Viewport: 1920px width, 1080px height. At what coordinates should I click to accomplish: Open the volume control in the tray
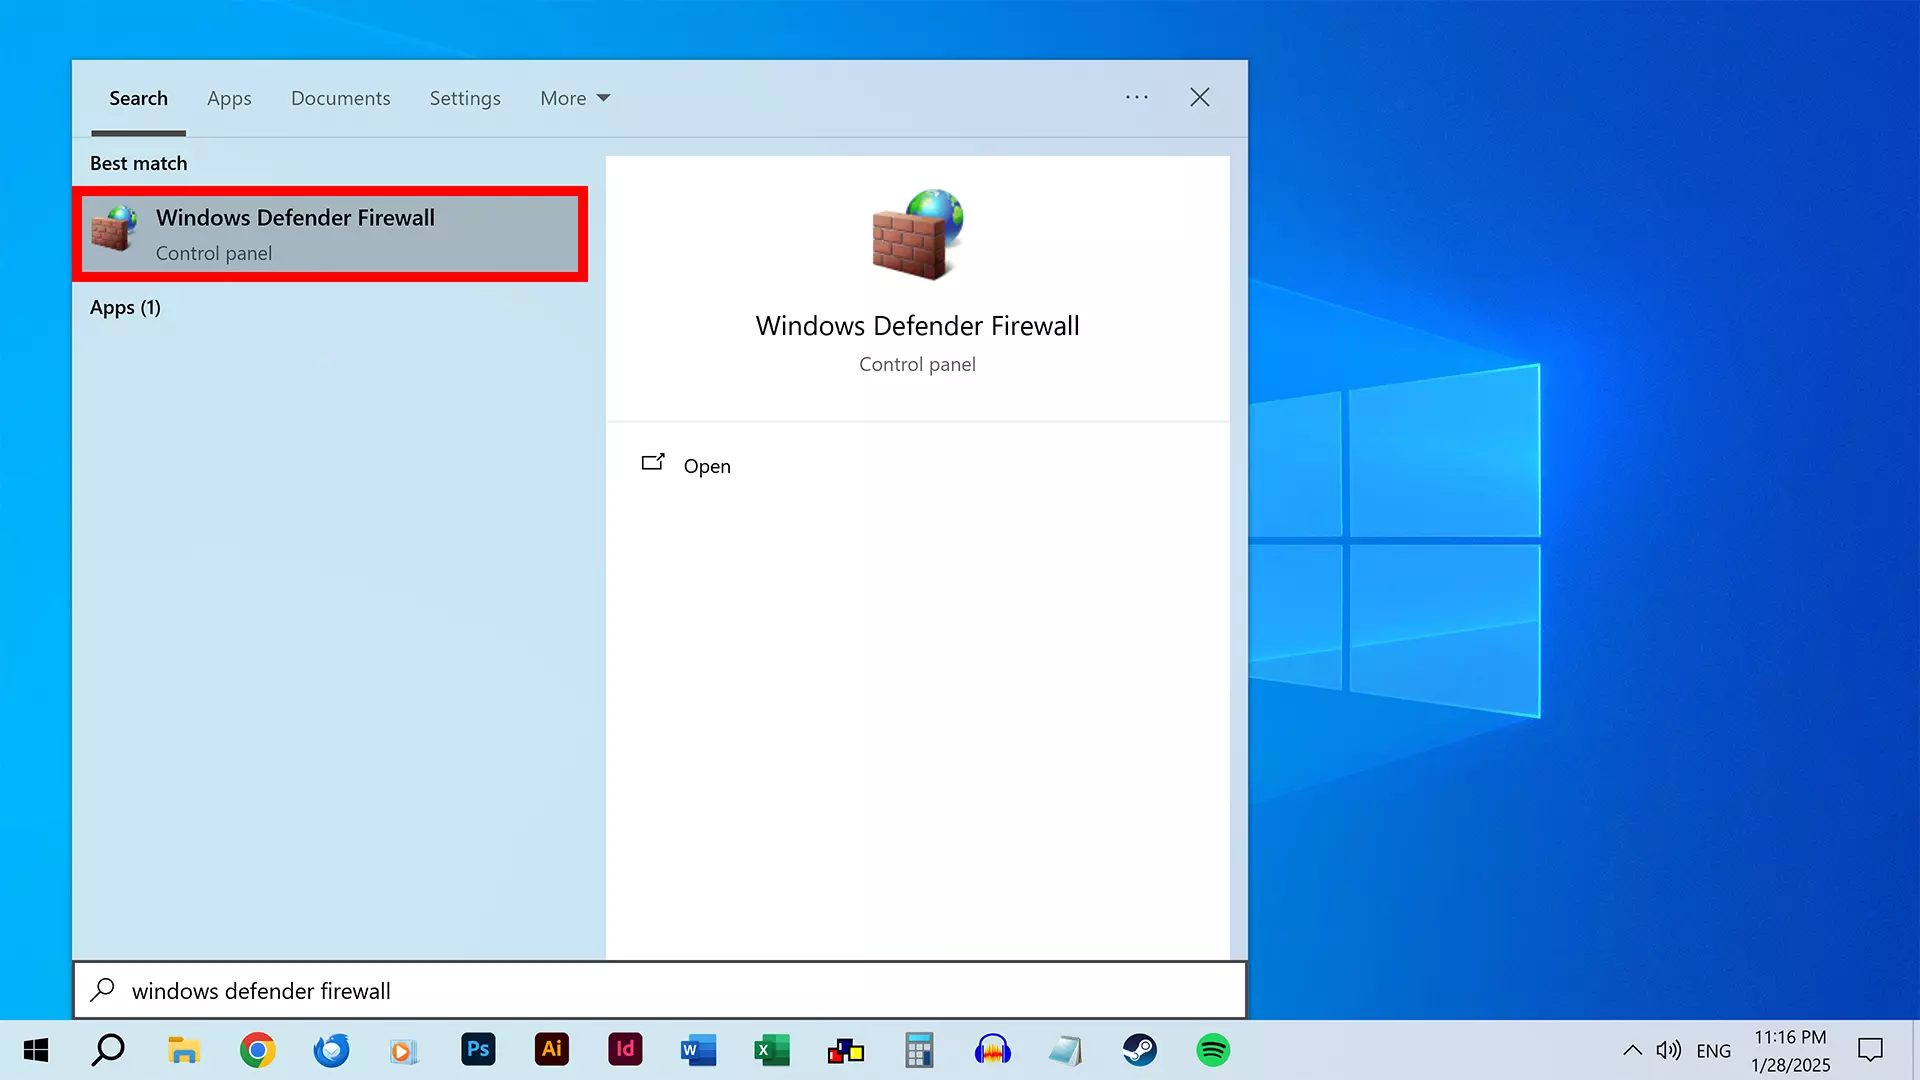(x=1668, y=1050)
